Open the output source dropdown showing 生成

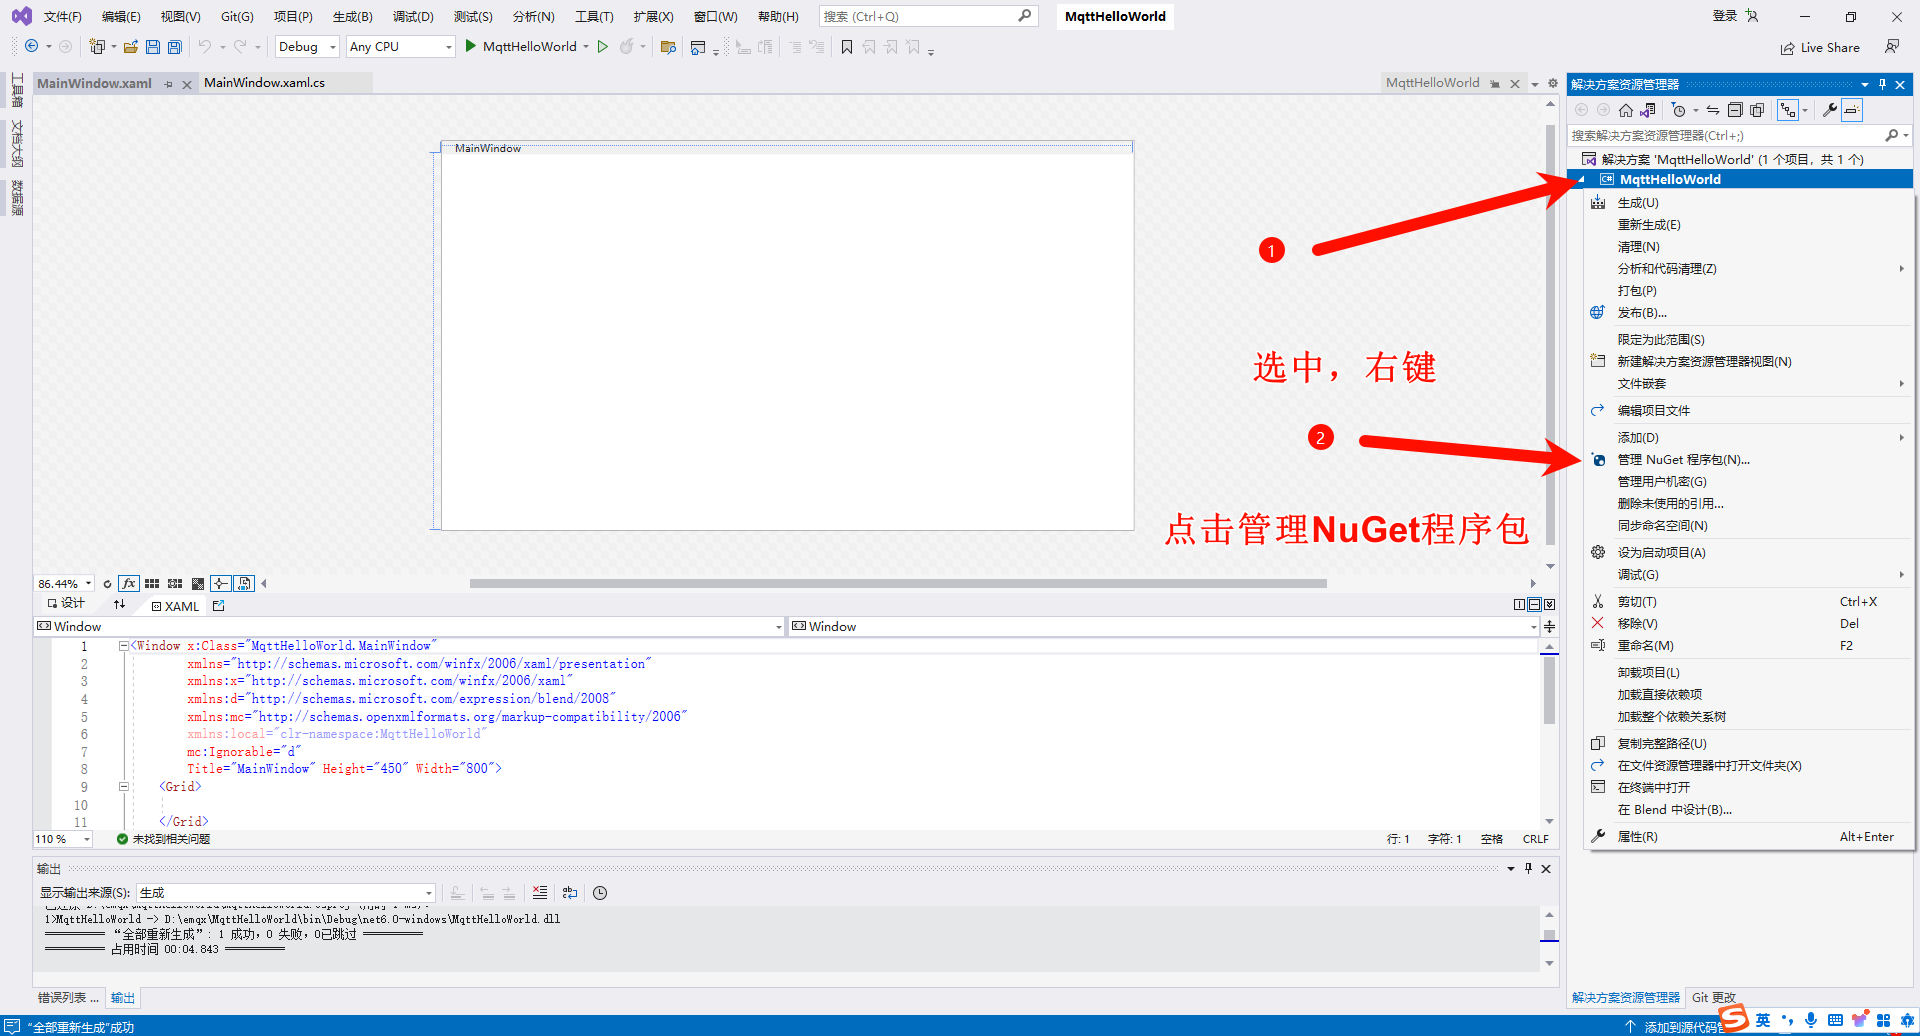point(286,892)
